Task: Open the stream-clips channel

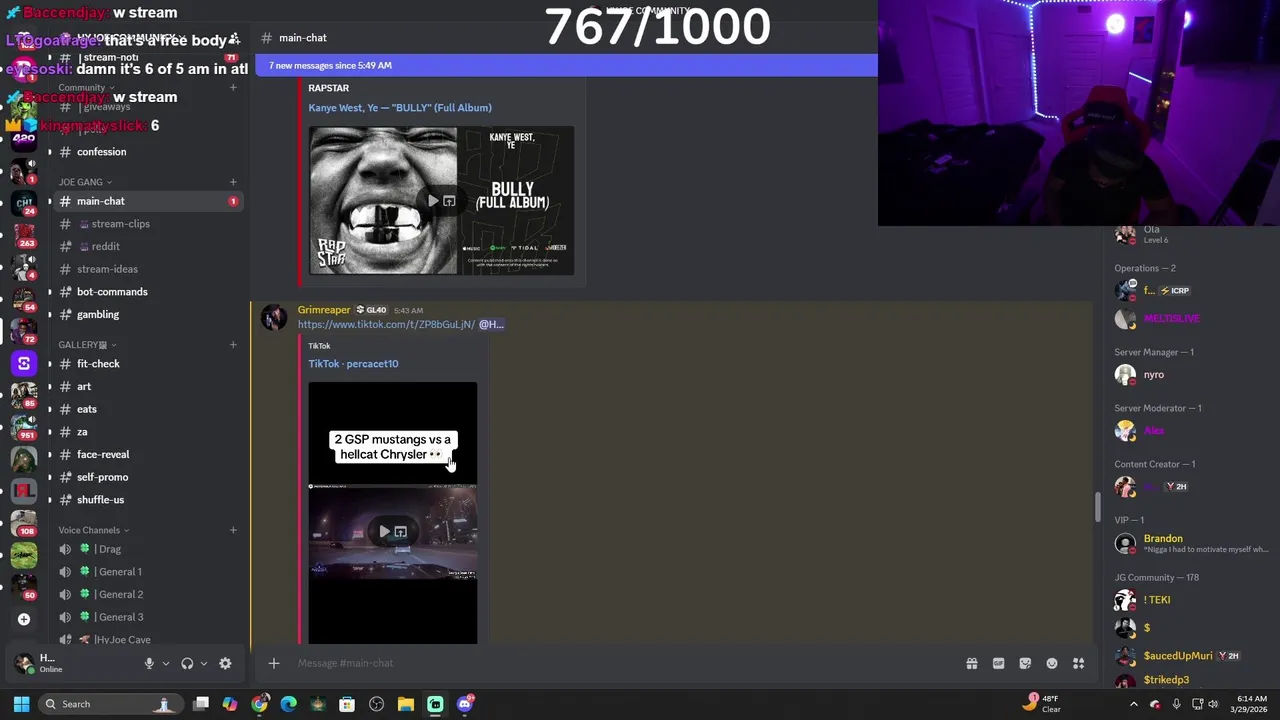Action: (146, 224)
